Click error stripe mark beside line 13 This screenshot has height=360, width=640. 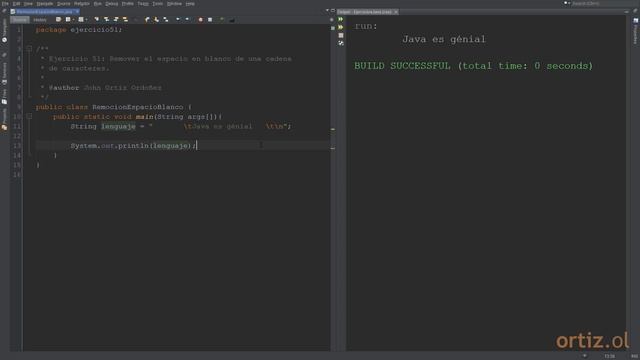333,149
